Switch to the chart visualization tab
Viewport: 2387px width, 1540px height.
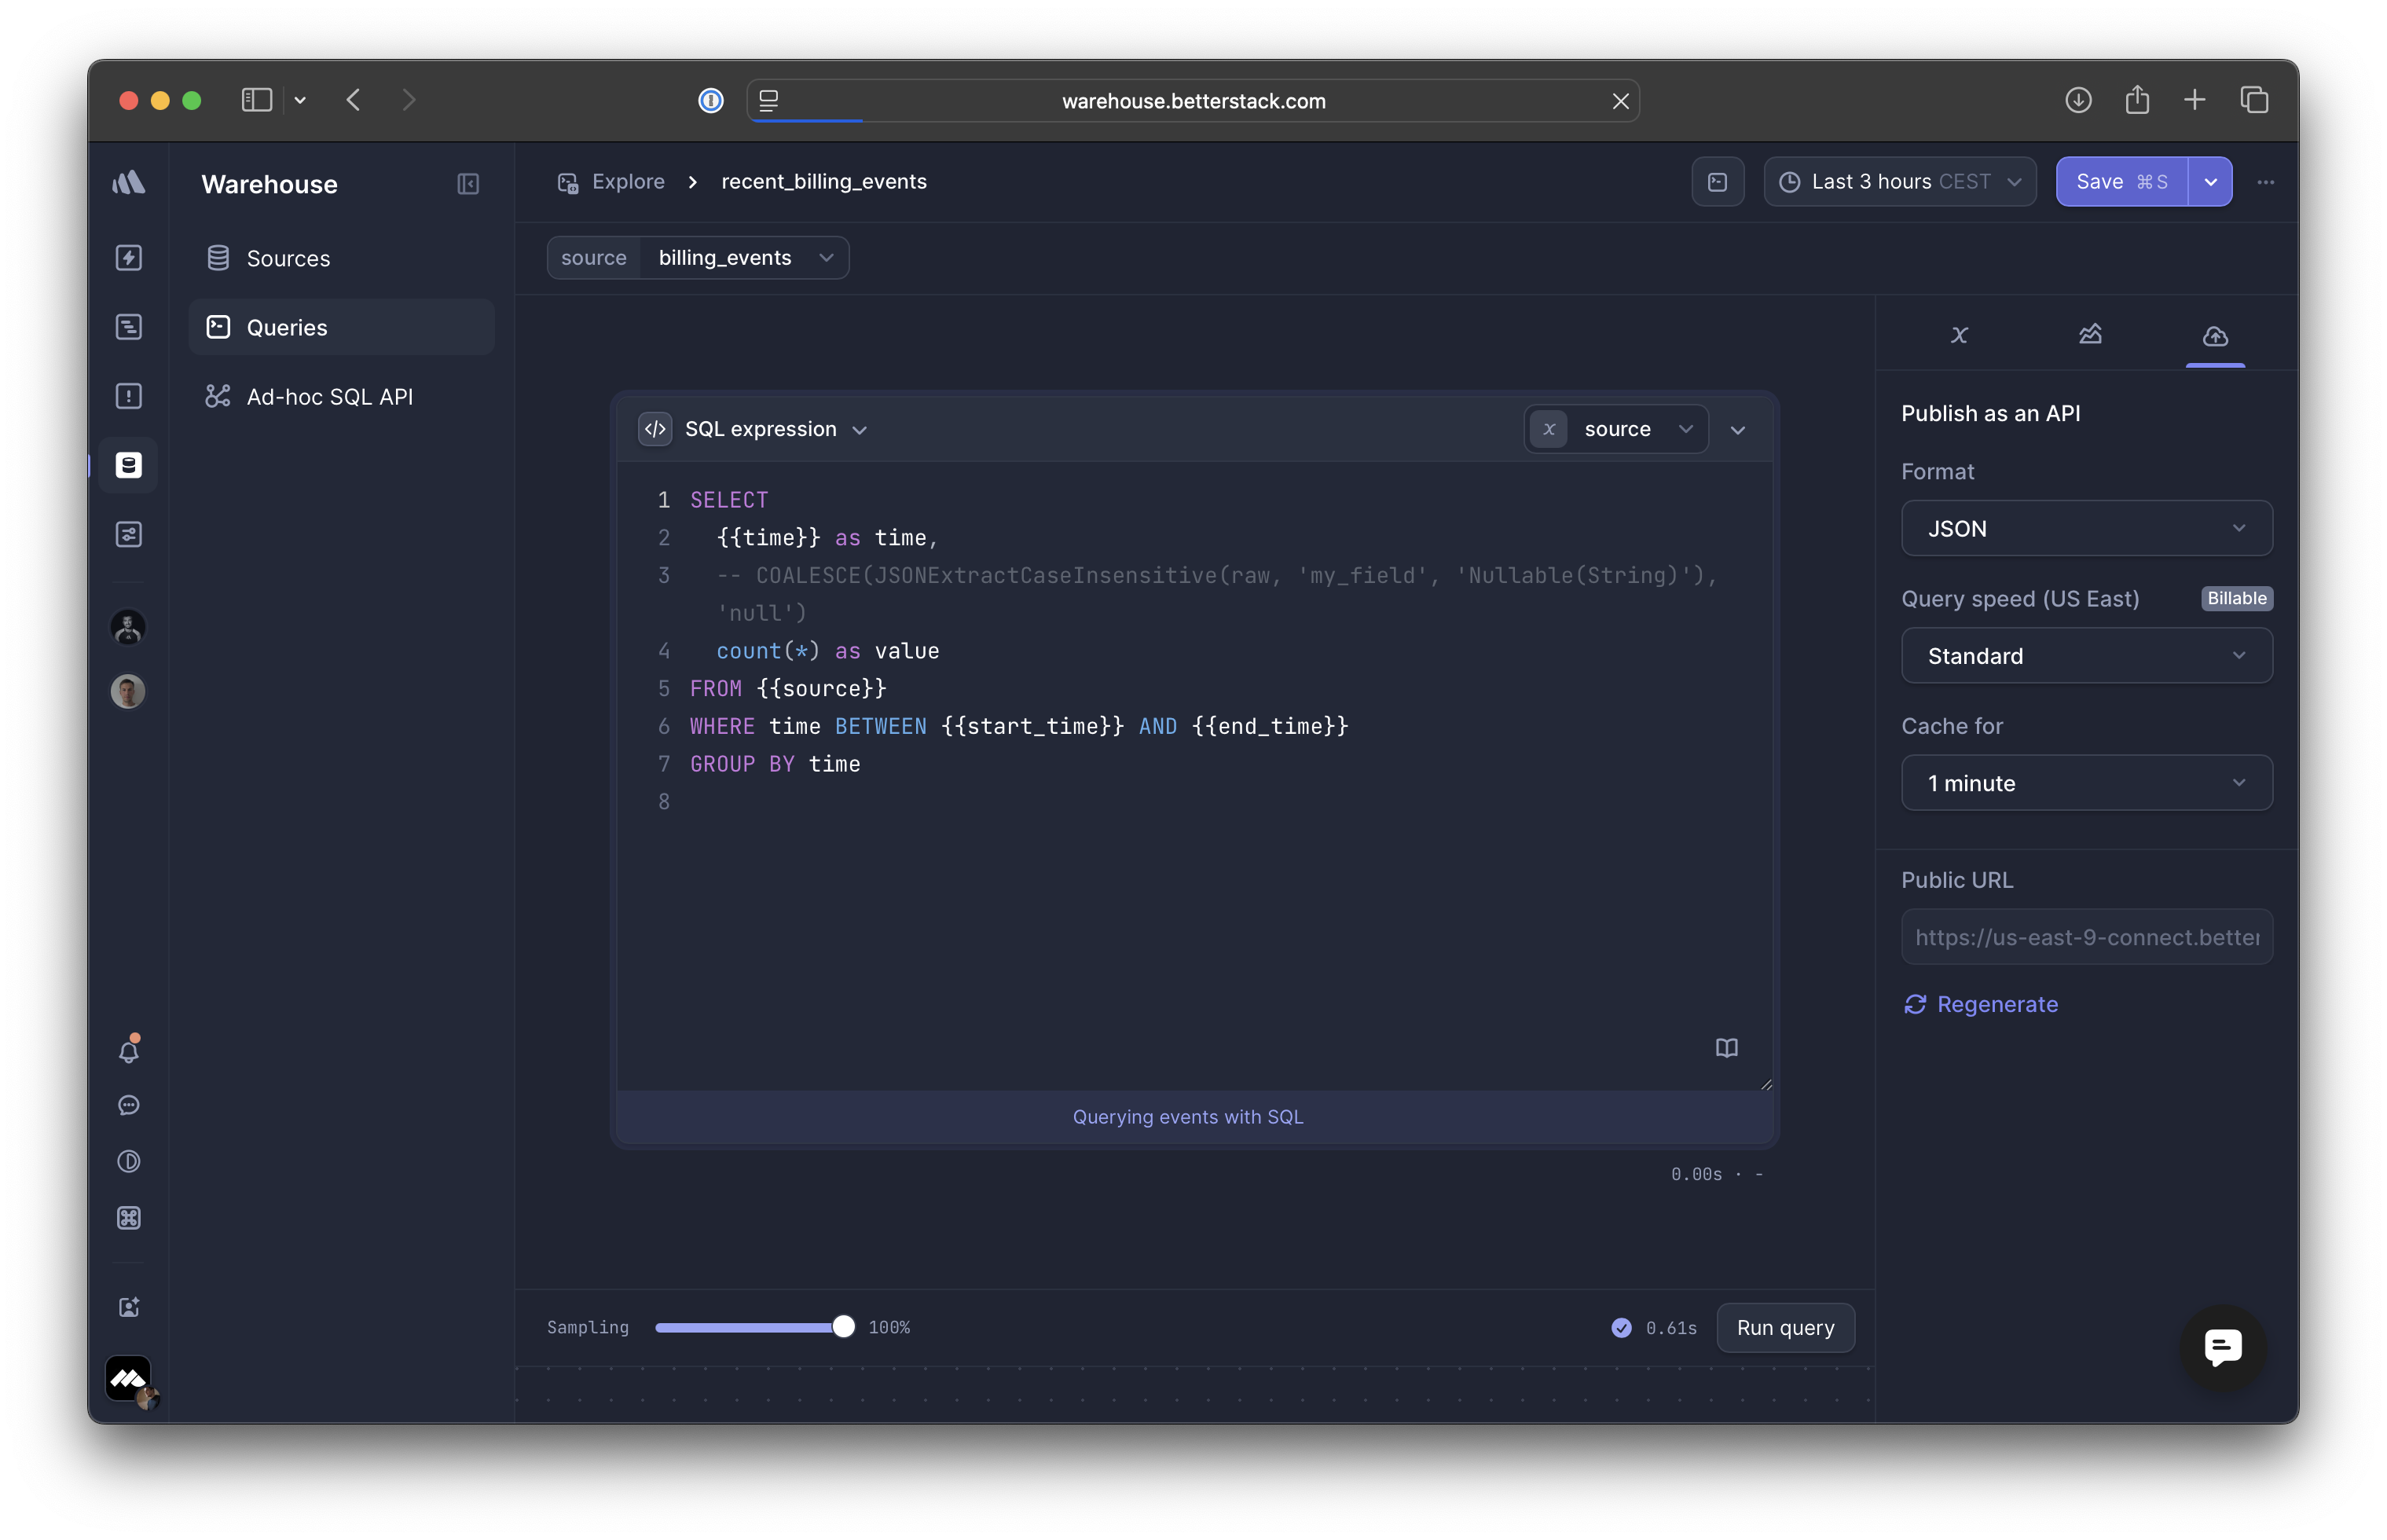[2089, 335]
